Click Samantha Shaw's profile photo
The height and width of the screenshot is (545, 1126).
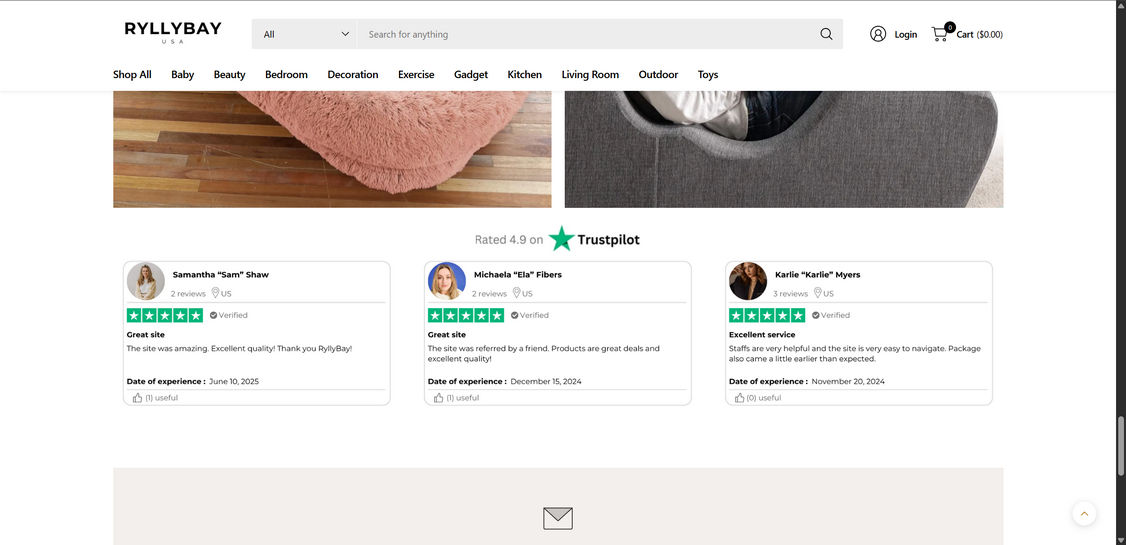point(146,281)
